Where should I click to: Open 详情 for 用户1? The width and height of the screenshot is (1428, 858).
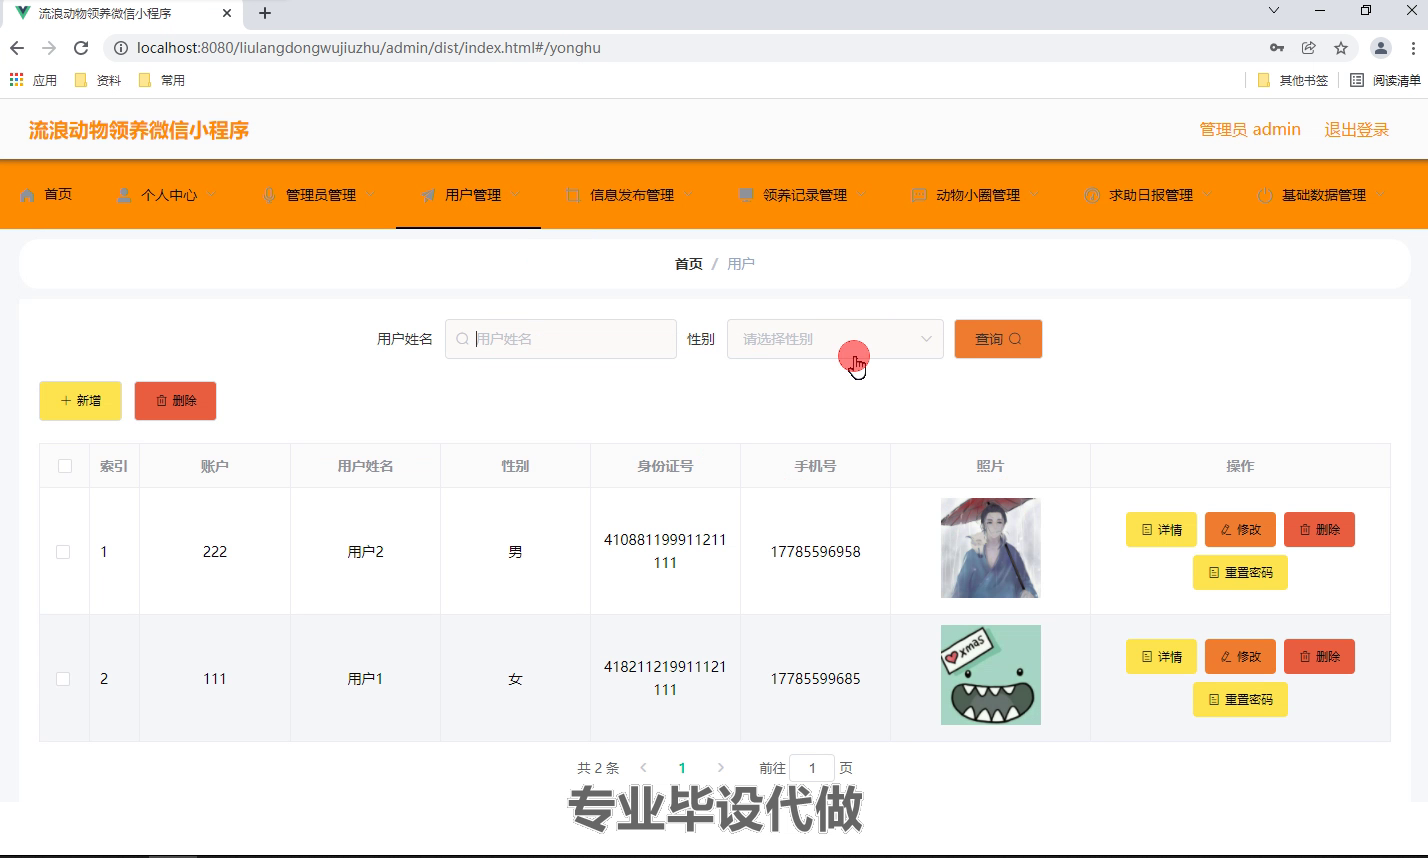tap(1161, 657)
